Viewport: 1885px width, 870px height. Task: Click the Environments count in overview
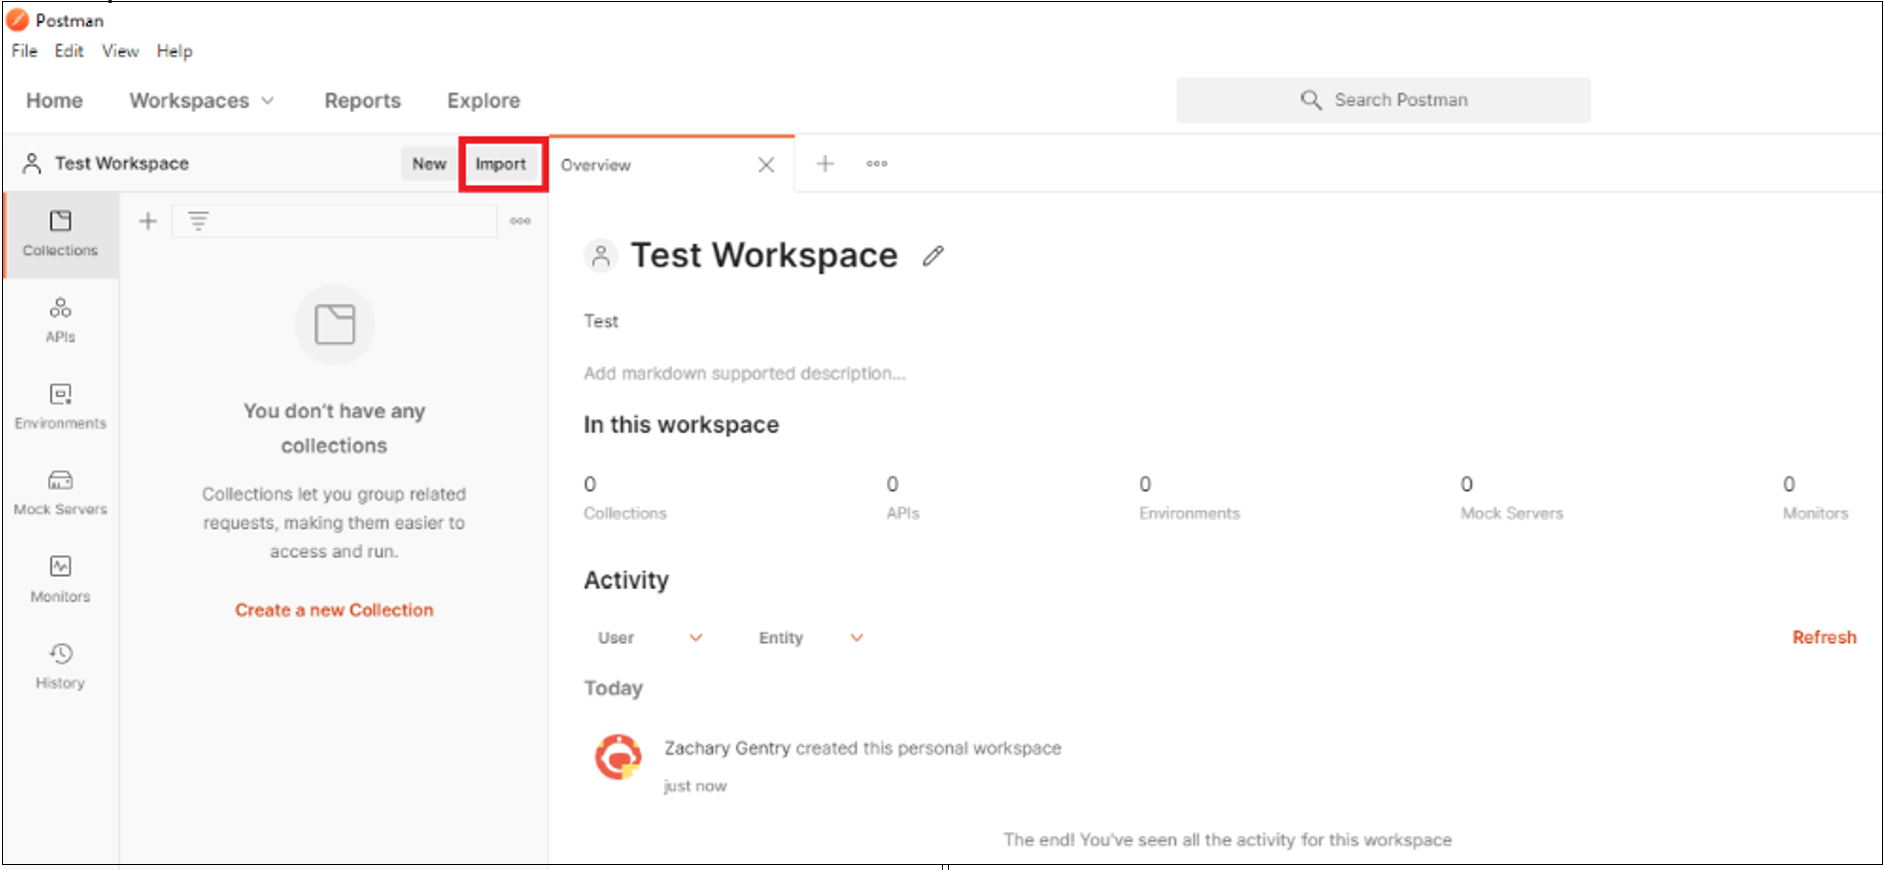pos(1189,498)
